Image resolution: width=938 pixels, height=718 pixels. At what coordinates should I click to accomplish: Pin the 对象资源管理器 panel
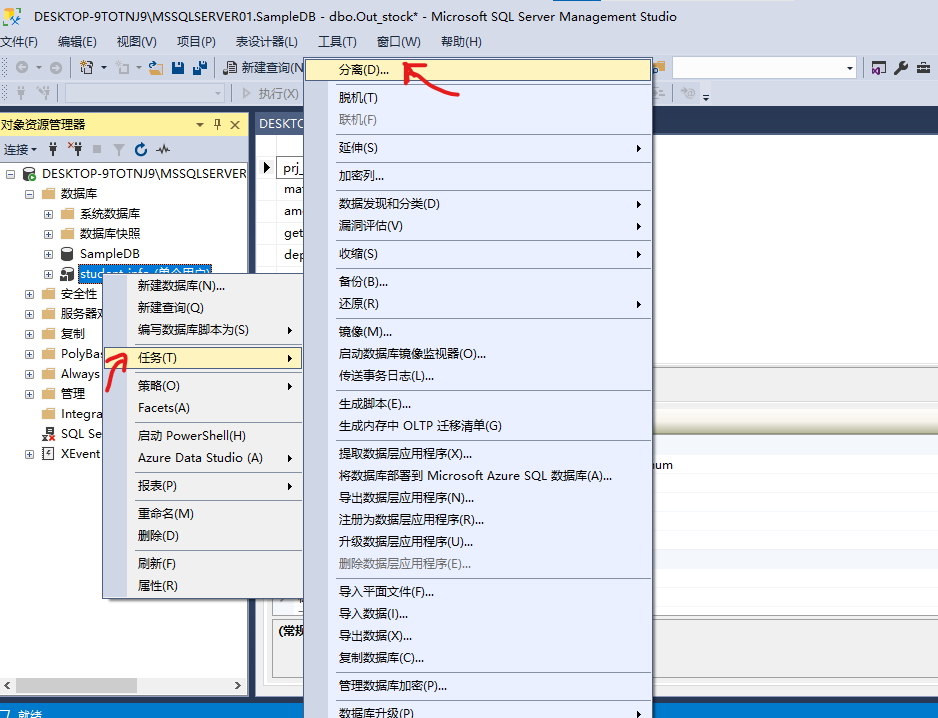(217, 124)
